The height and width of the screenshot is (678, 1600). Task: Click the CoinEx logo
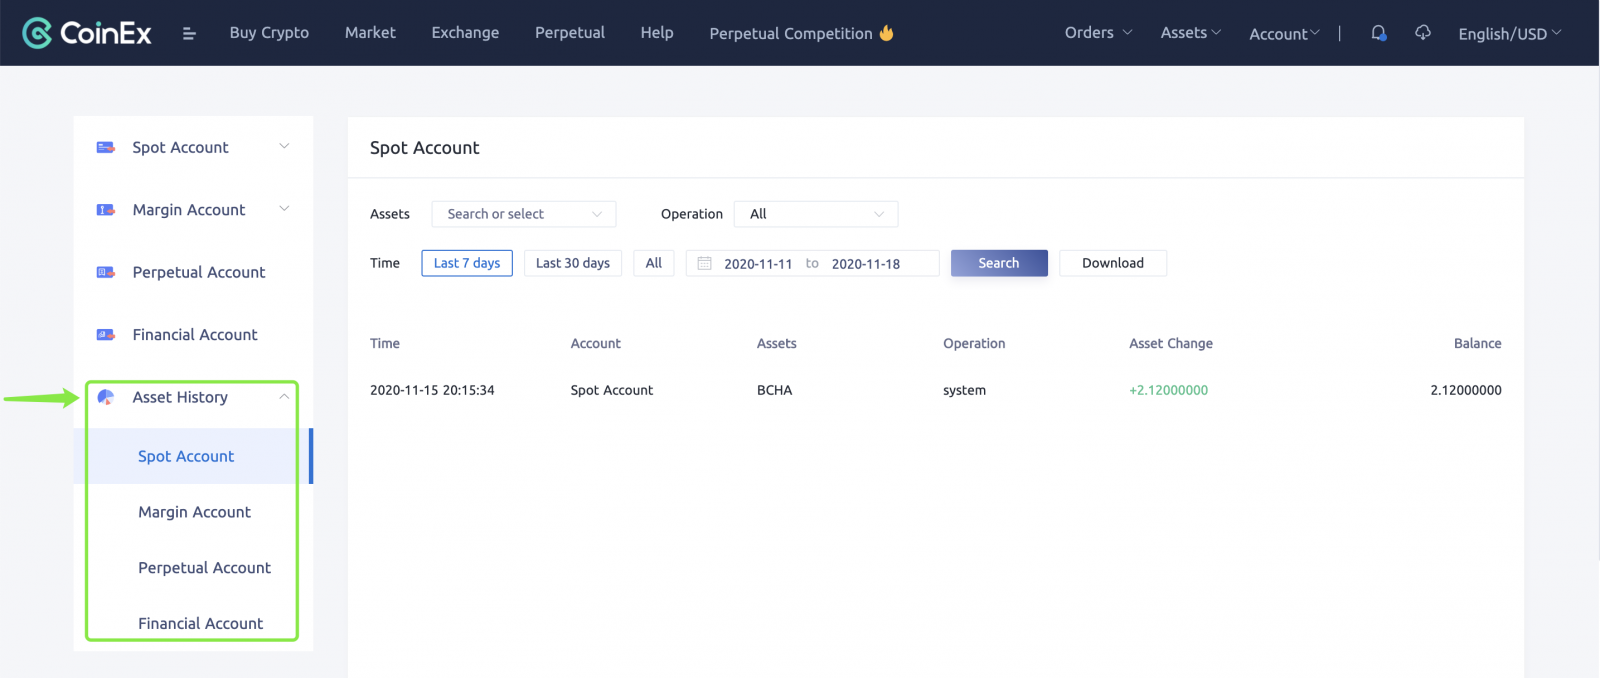[x=87, y=33]
